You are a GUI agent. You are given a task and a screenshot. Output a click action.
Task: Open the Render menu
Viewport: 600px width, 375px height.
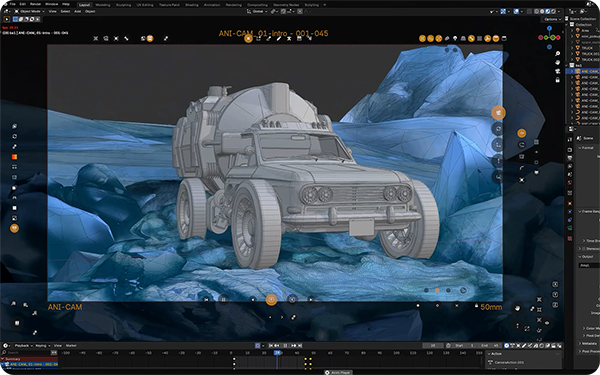(36, 4)
